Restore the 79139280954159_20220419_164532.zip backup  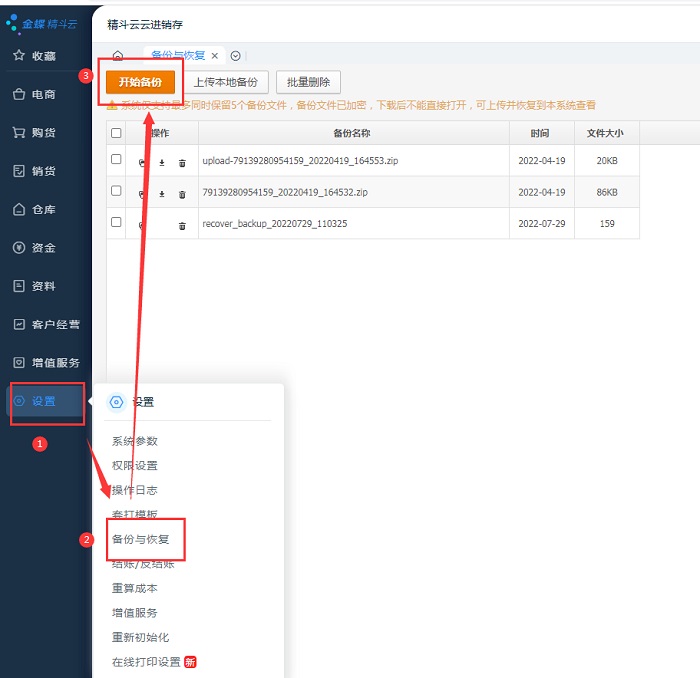142,194
